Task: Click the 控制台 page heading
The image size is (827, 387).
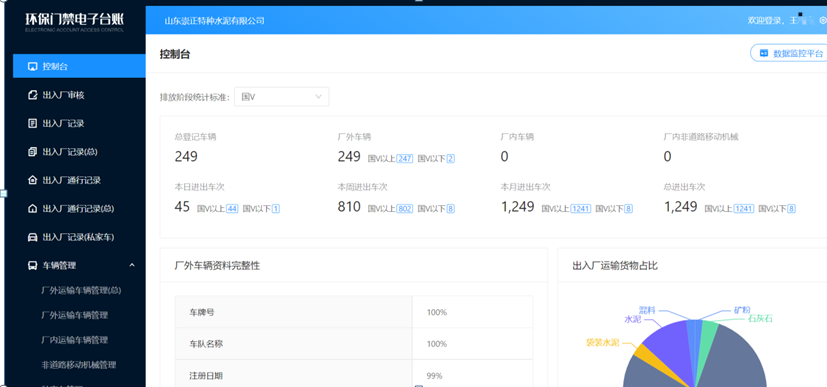Action: point(175,54)
